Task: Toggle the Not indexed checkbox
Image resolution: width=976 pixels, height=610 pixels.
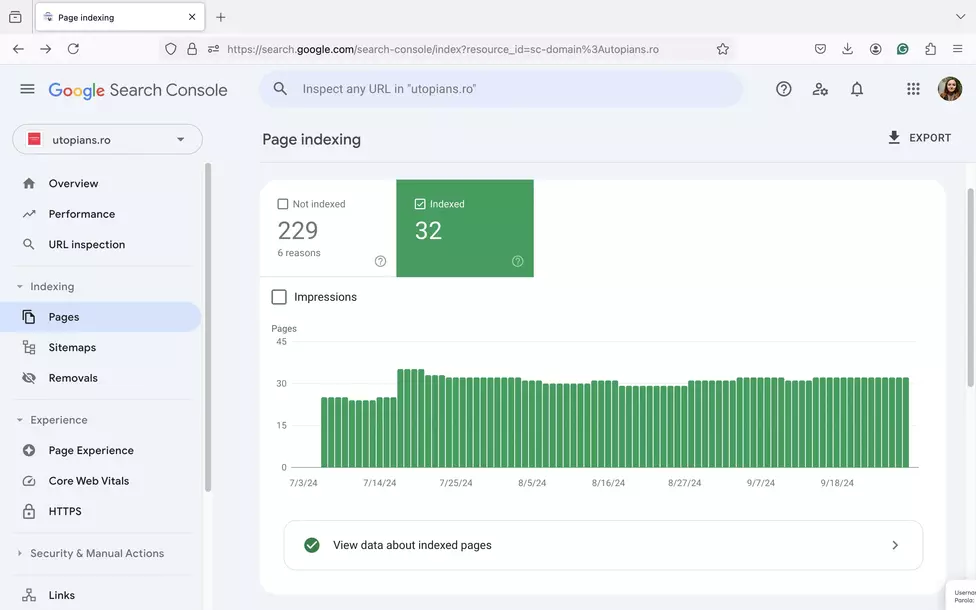Action: pyautogui.click(x=283, y=204)
